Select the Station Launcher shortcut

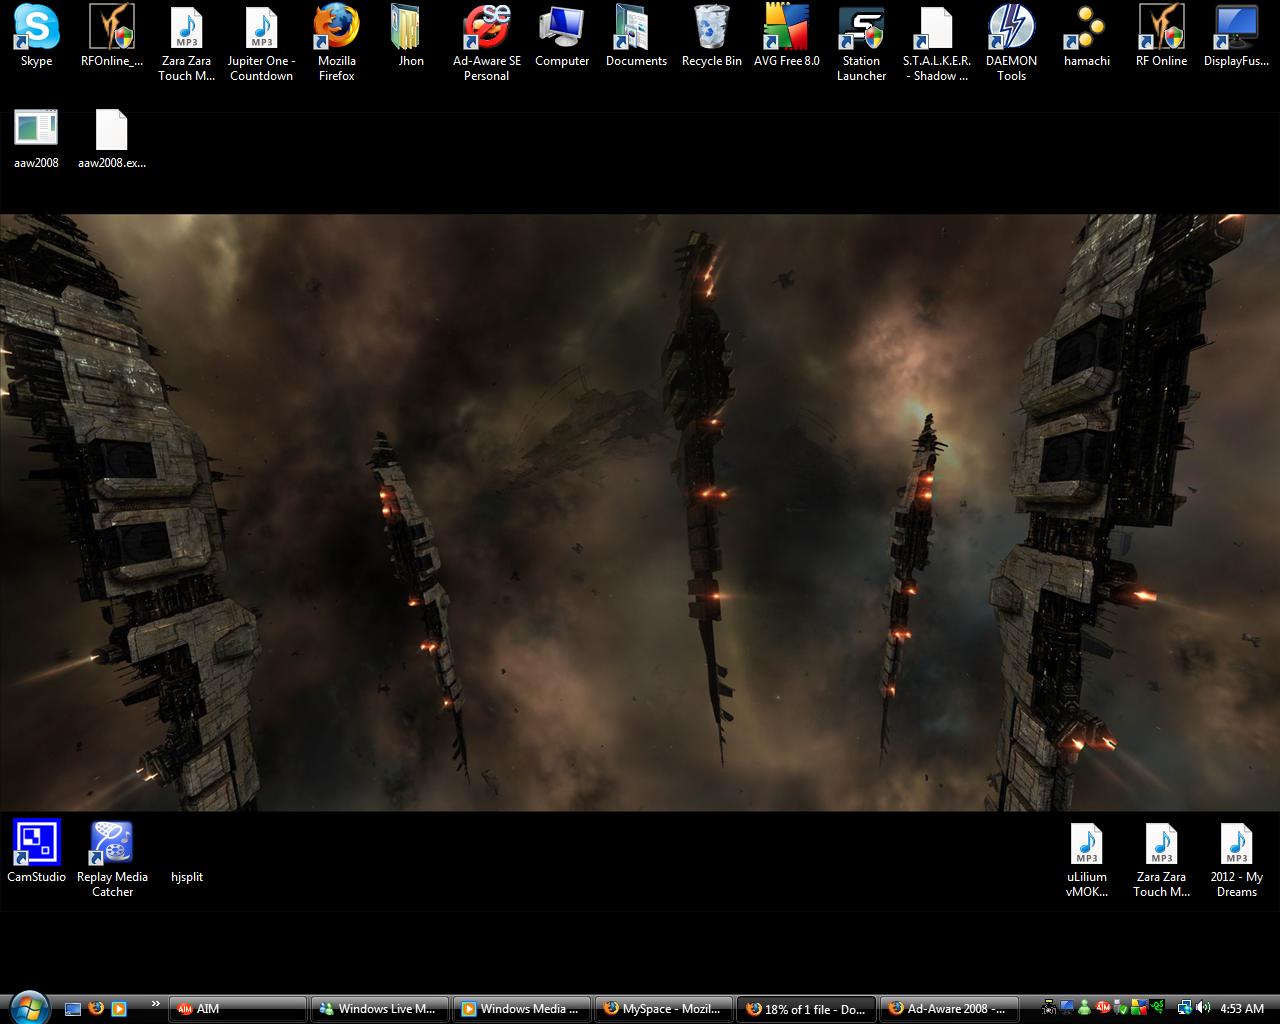862,44
